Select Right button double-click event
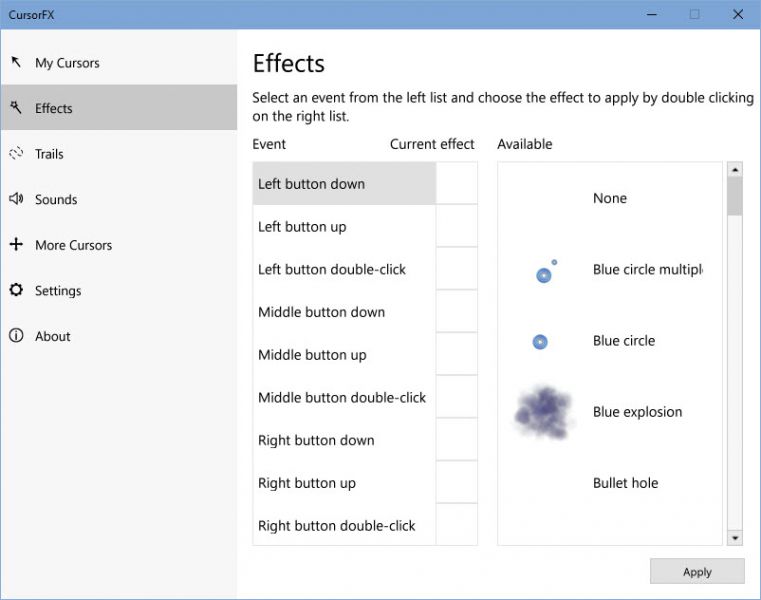This screenshot has height=600, width=761. coord(344,525)
